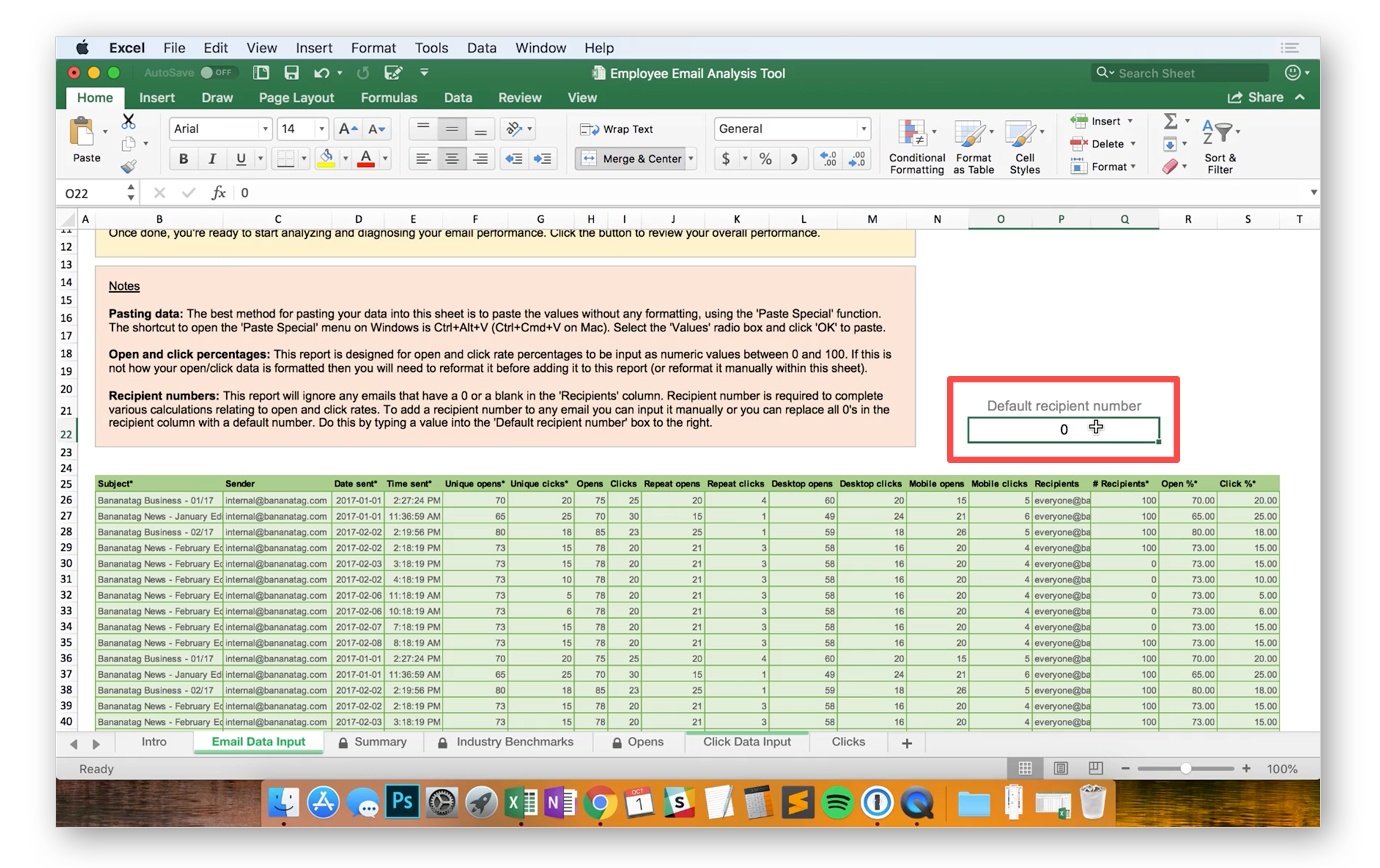Click the Top Align icon
The width and height of the screenshot is (1380, 868).
click(x=423, y=129)
